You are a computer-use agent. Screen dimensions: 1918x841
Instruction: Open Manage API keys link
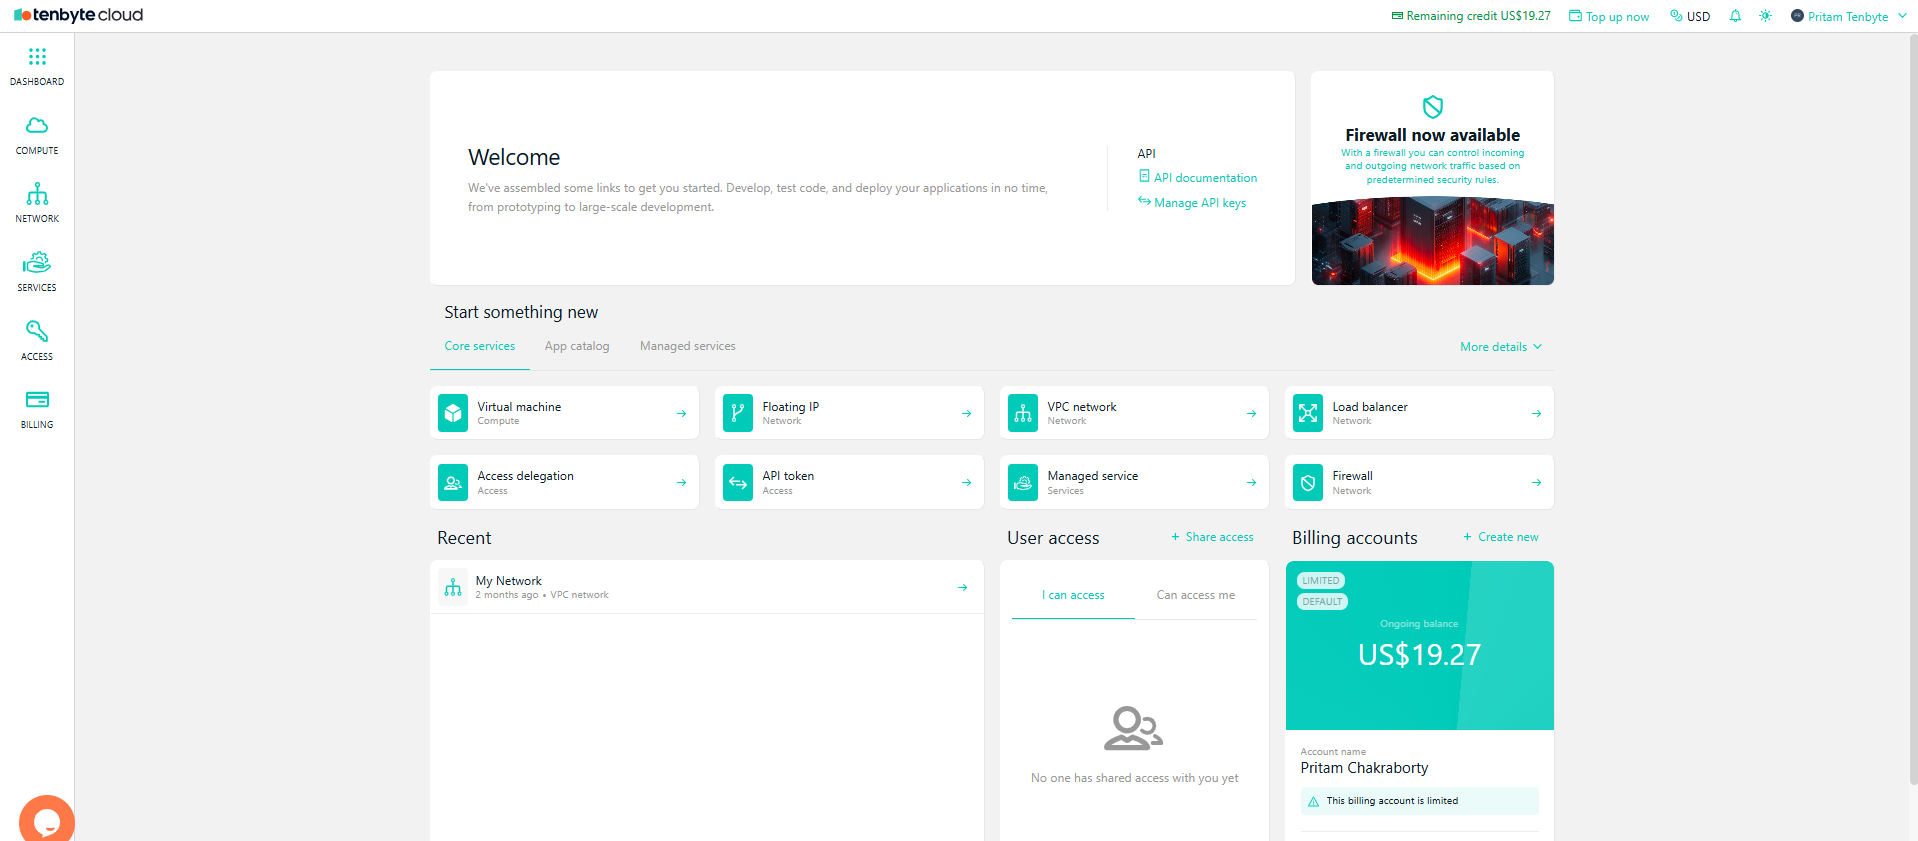point(1192,202)
